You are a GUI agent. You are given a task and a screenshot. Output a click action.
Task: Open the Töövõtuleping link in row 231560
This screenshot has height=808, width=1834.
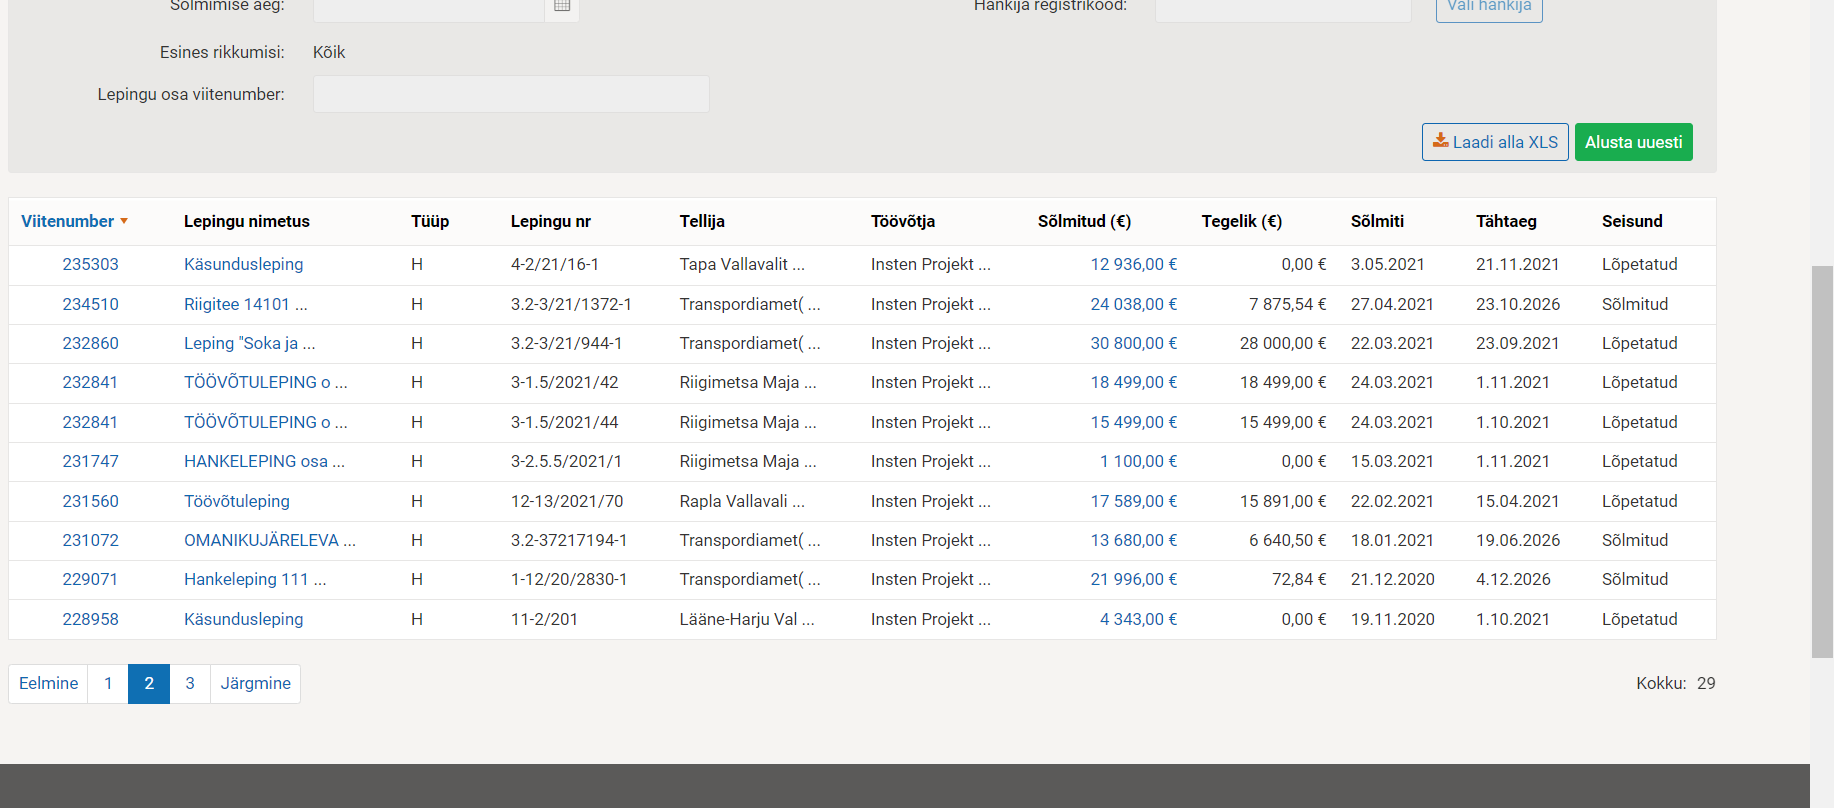237,501
